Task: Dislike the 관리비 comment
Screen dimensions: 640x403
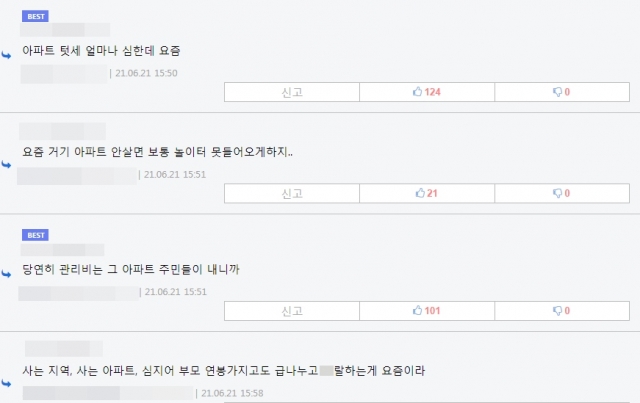Action: pyautogui.click(x=562, y=311)
